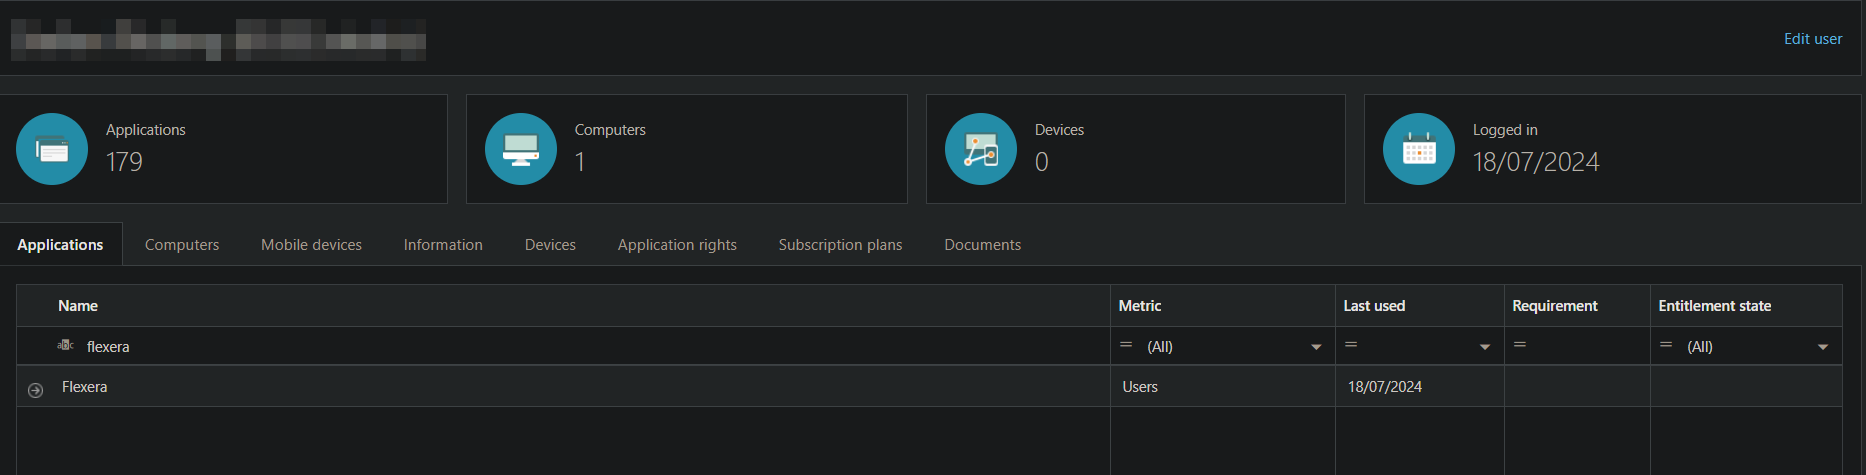The height and width of the screenshot is (475, 1866).
Task: Click equals operator icon in Metric filter
Action: (x=1126, y=345)
